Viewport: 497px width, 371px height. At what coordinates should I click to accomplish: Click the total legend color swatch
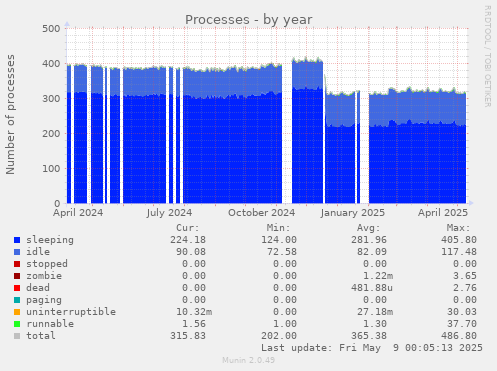[17, 336]
